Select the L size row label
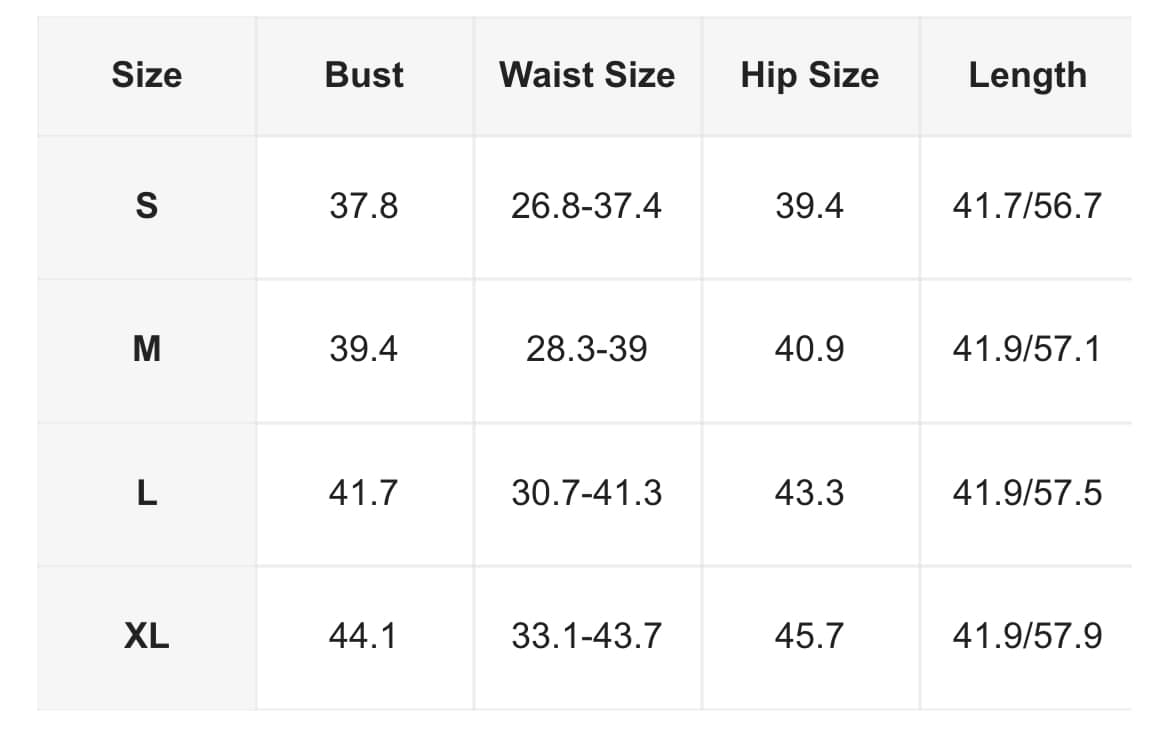1170x730 pixels. pyautogui.click(x=147, y=493)
